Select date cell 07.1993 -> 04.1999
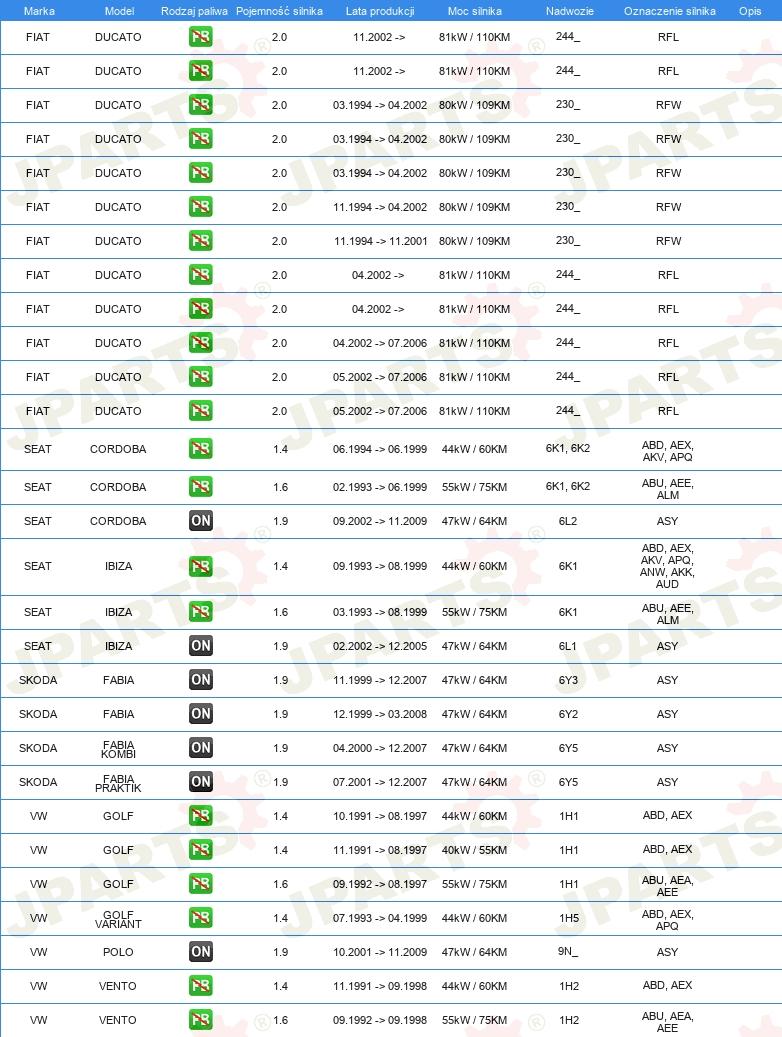782x1037 pixels. point(380,918)
